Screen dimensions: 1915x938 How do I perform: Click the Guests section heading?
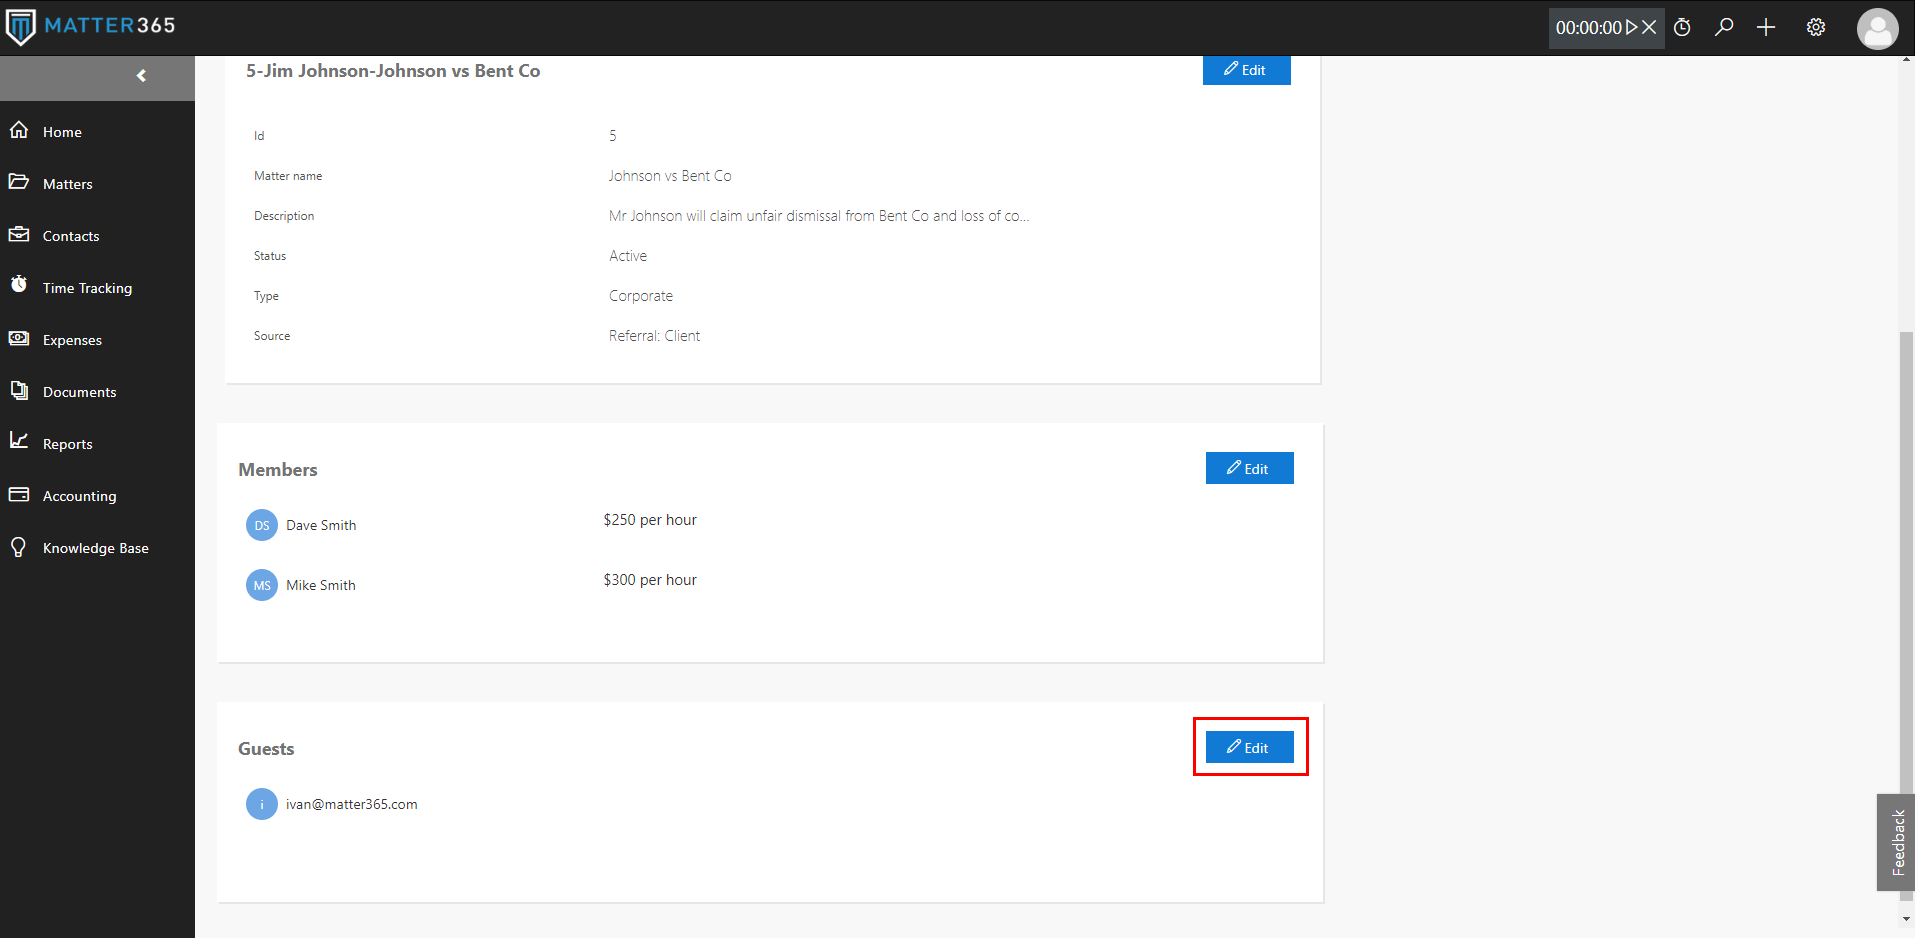pyautogui.click(x=266, y=749)
